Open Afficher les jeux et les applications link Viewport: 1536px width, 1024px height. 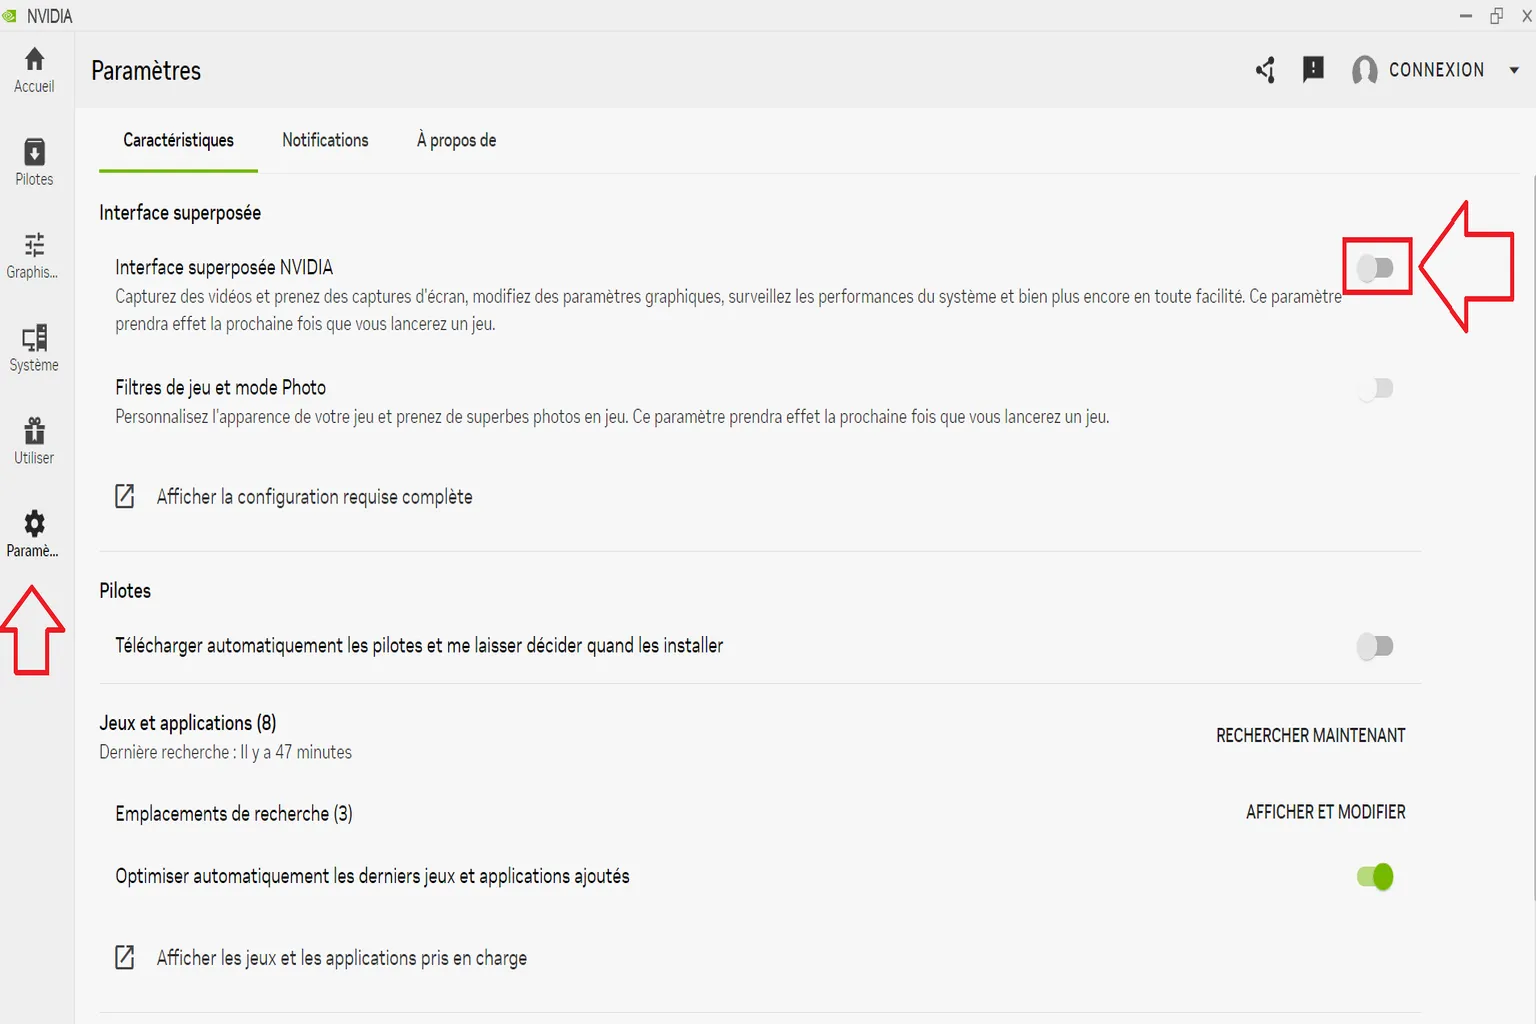click(341, 958)
